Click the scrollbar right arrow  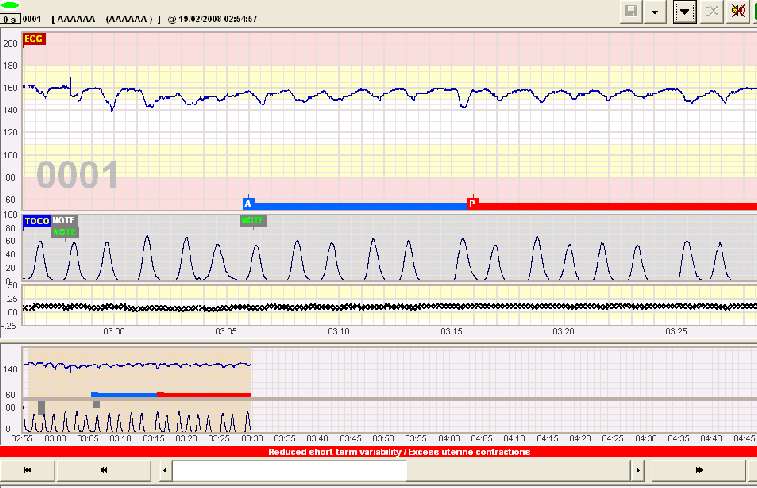coord(638,470)
